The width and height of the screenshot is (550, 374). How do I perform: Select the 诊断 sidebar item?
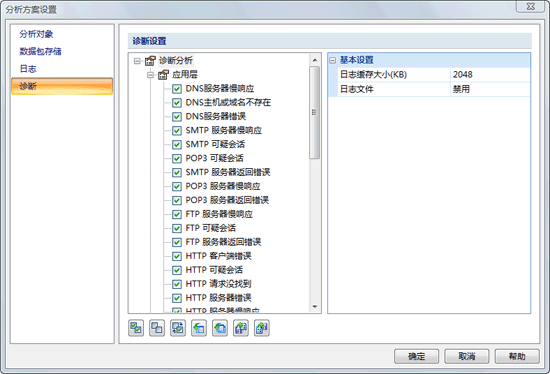[x=62, y=86]
